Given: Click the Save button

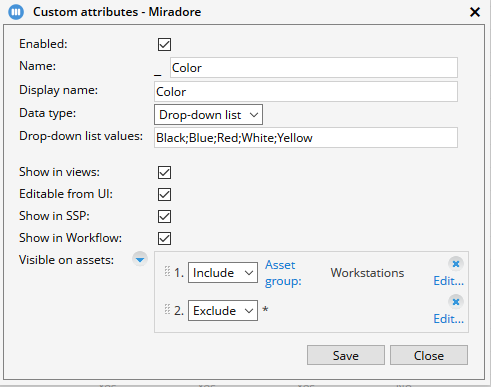Looking at the screenshot, I should coord(346,355).
